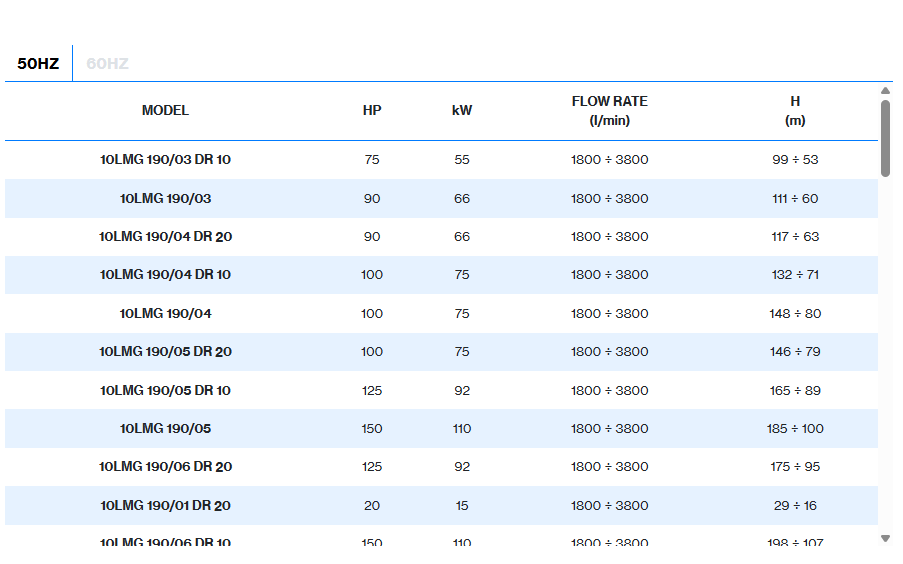Click model 10LMG 190/05 DR 20
The image size is (903, 564).
pyautogui.click(x=165, y=352)
